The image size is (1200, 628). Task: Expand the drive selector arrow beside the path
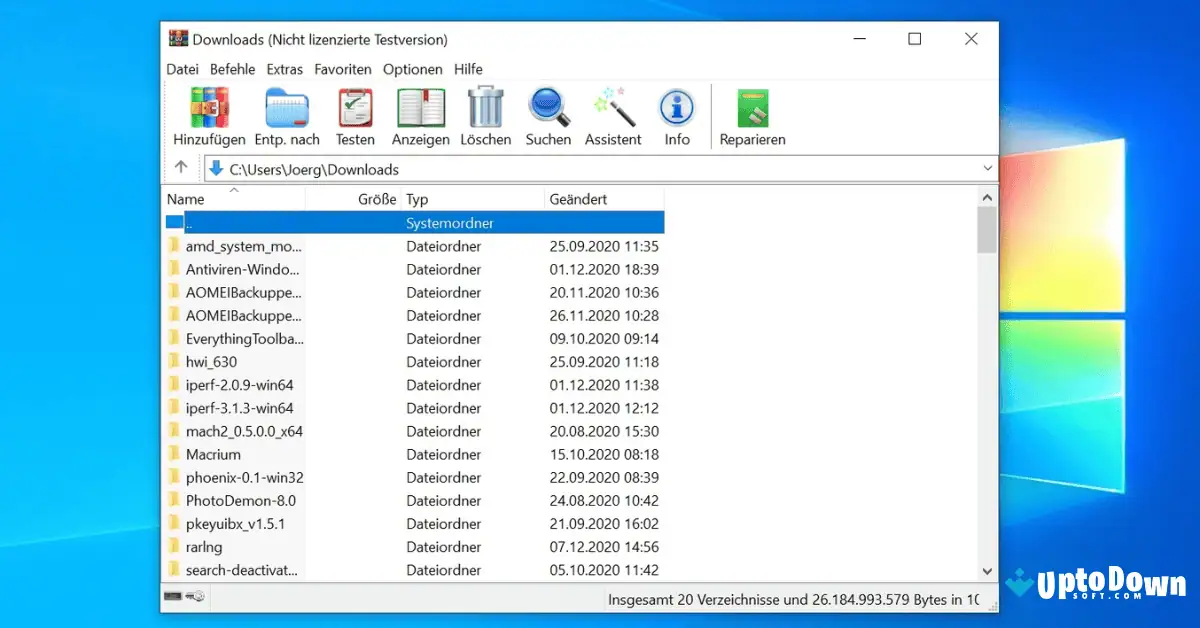tap(217, 168)
